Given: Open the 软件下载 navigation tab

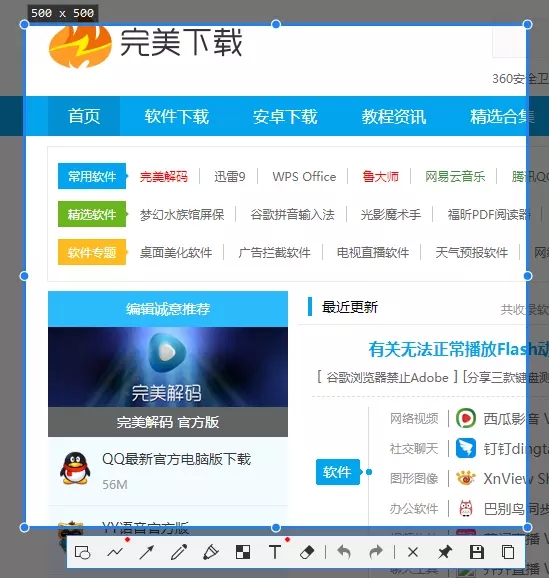Looking at the screenshot, I should coord(176,116).
